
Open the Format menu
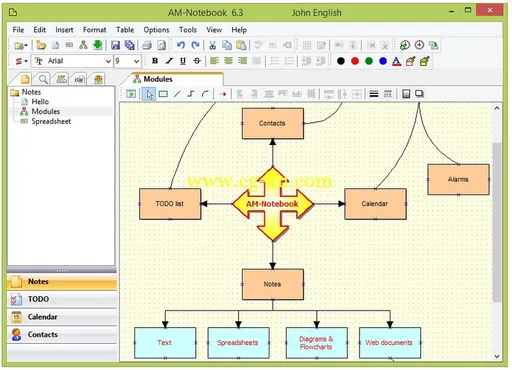94,30
